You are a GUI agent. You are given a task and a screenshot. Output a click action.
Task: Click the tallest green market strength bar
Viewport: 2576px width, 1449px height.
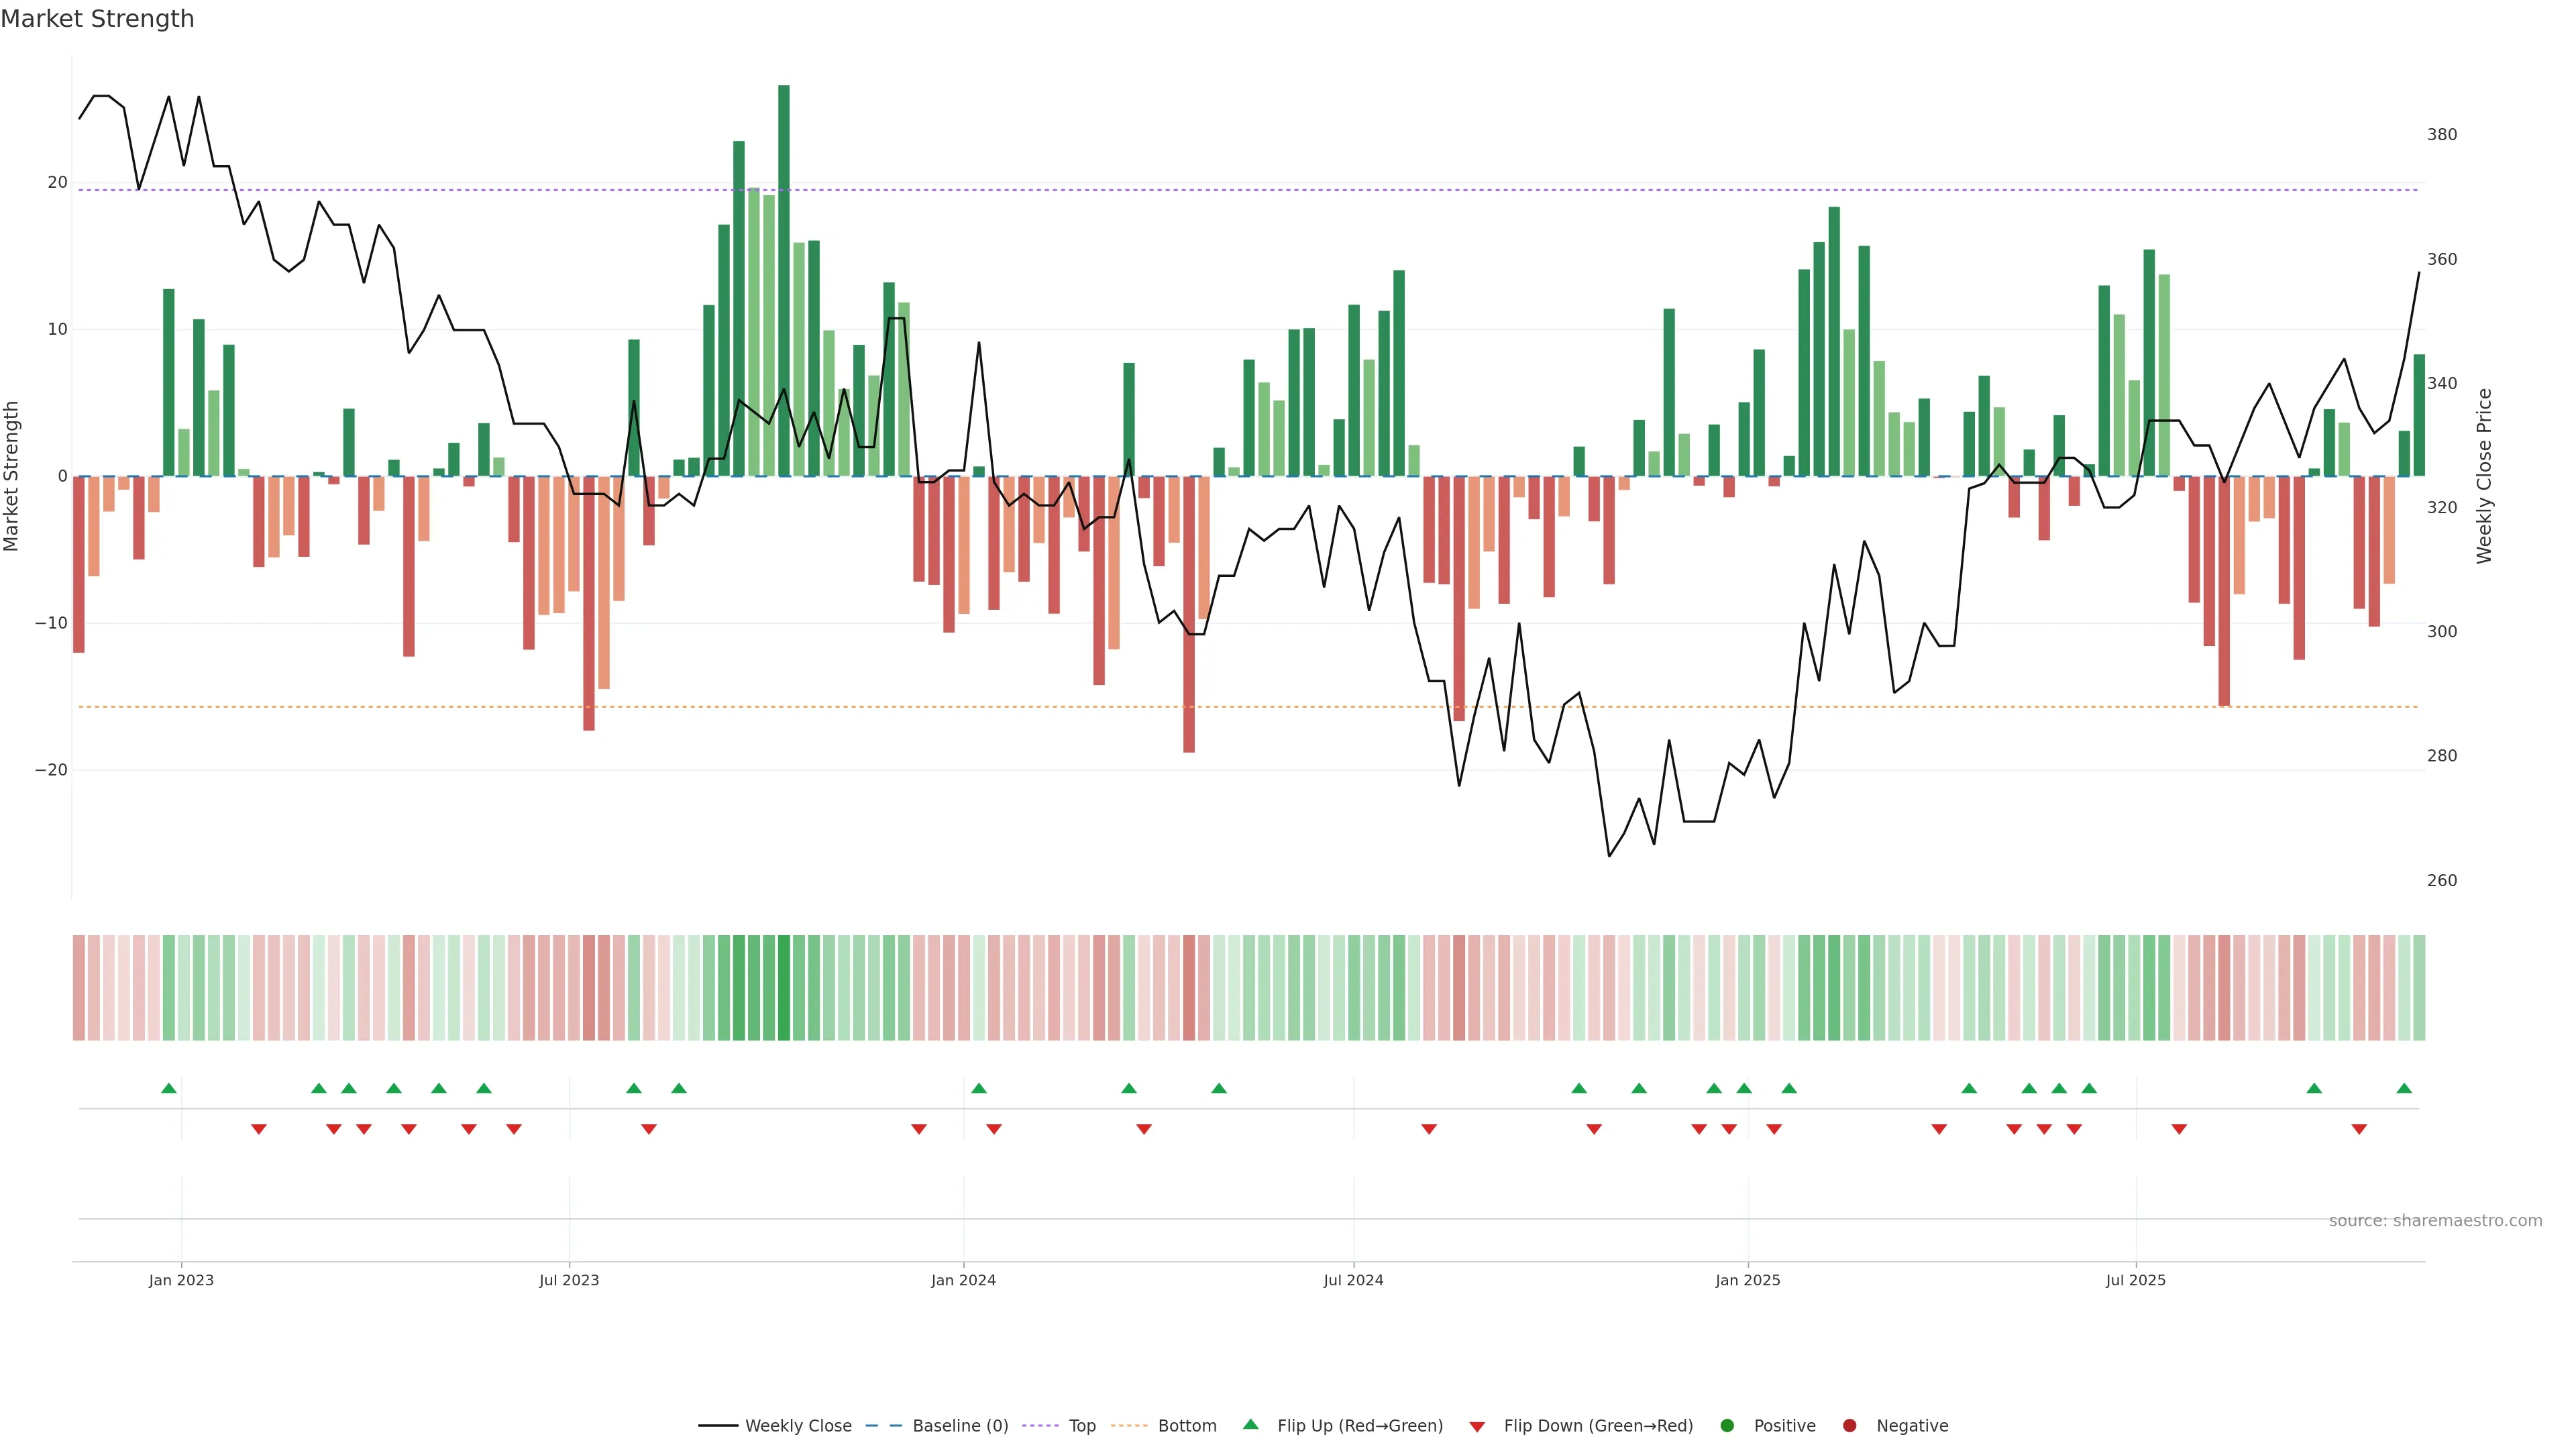pos(784,280)
